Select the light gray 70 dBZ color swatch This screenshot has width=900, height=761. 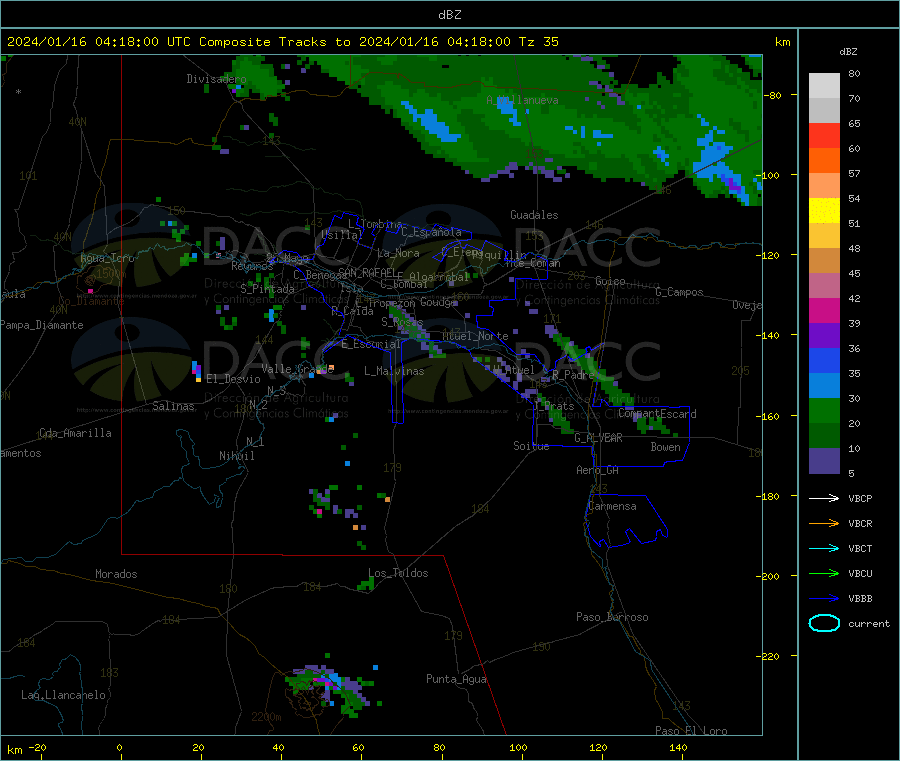click(824, 86)
